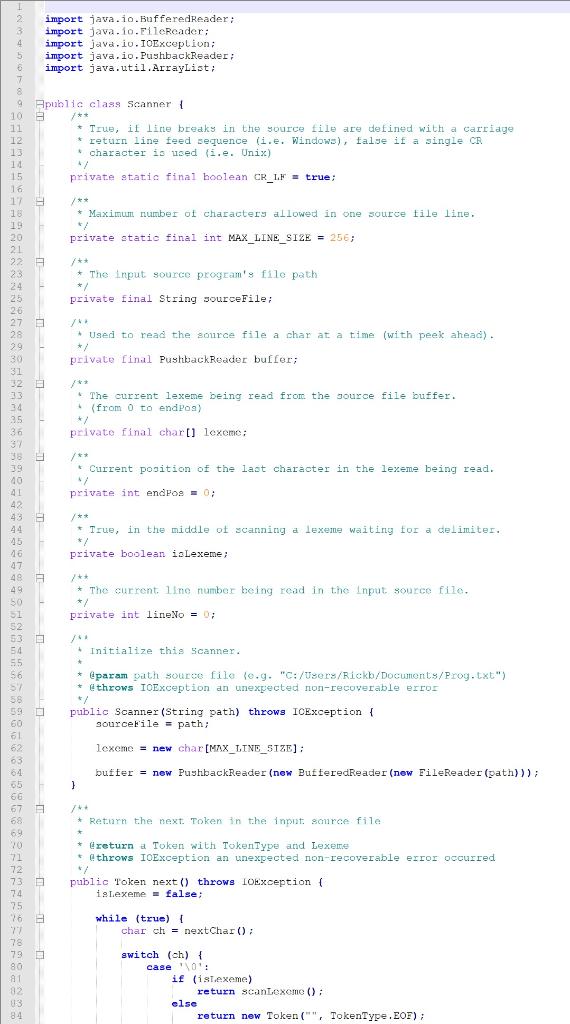Click line number 84 in the margin
Screen dimensions: 570x1024
17,1016
